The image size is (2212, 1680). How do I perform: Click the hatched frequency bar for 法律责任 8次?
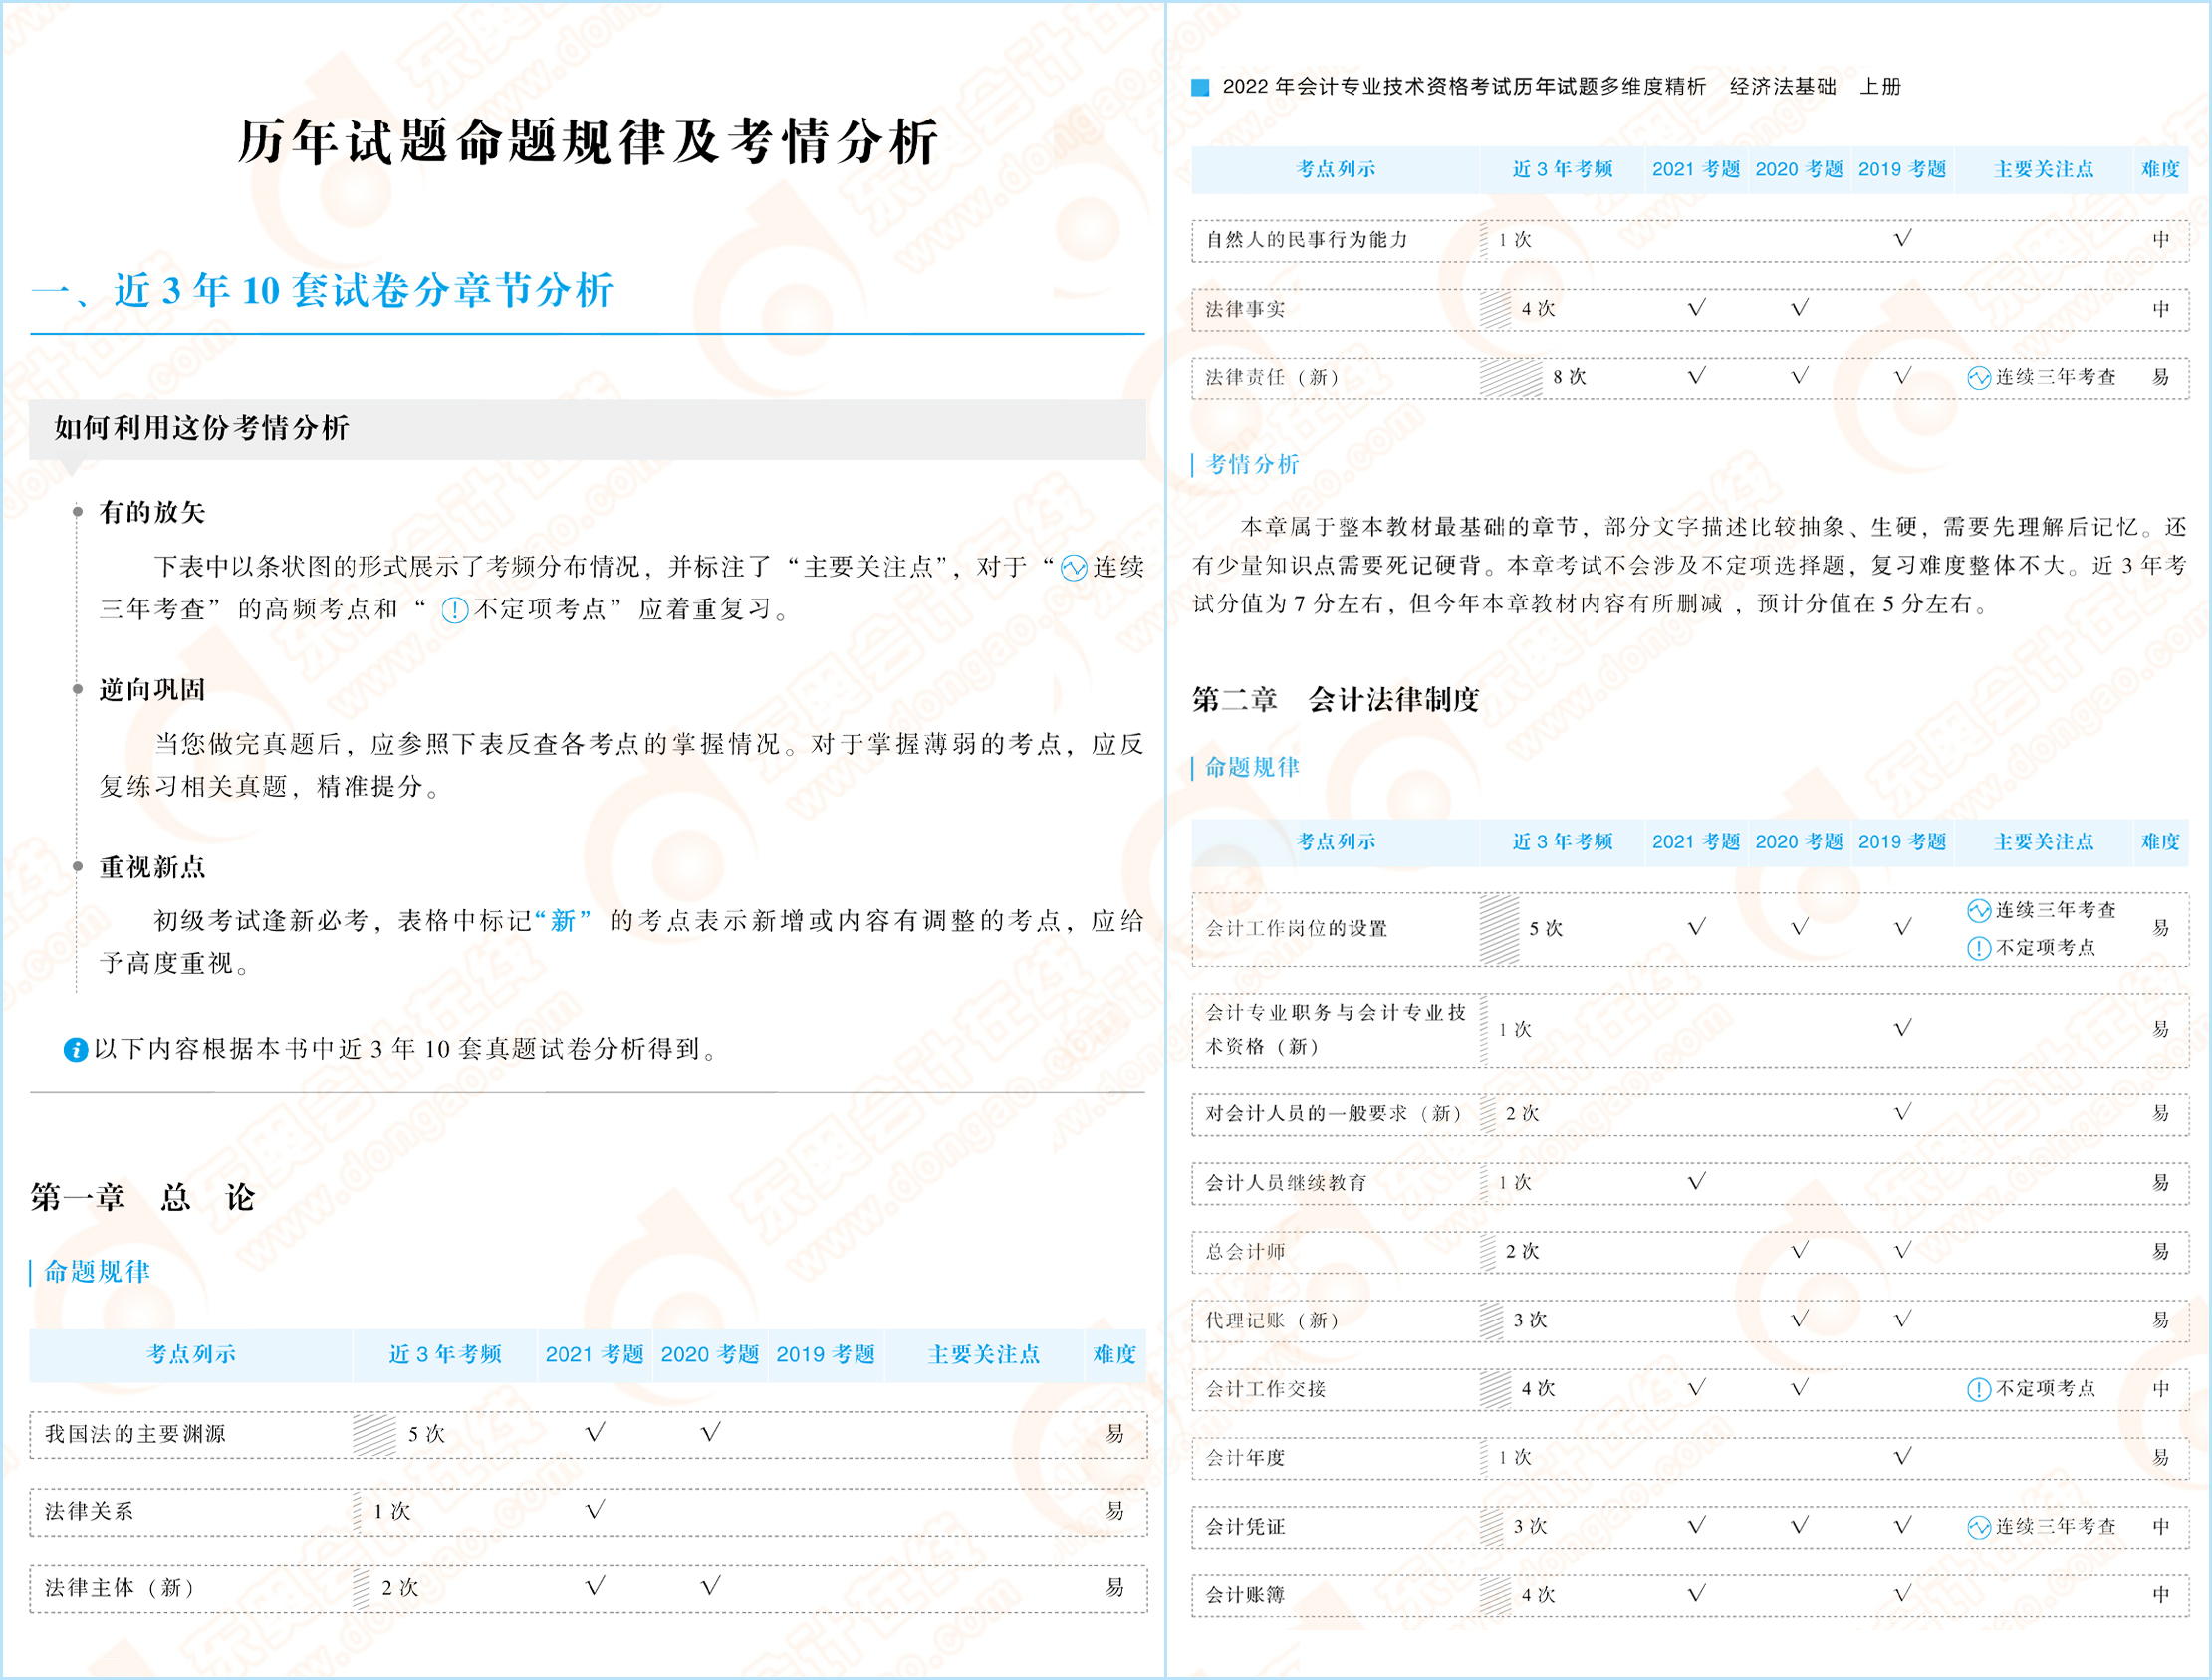1510,380
